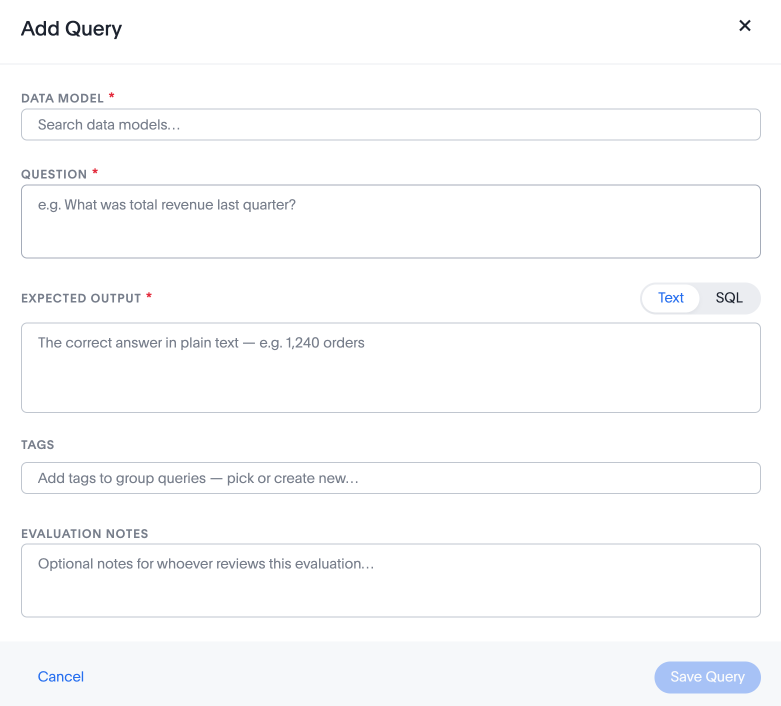The width and height of the screenshot is (781, 706).
Task: Click the Save Query button
Action: point(707,677)
